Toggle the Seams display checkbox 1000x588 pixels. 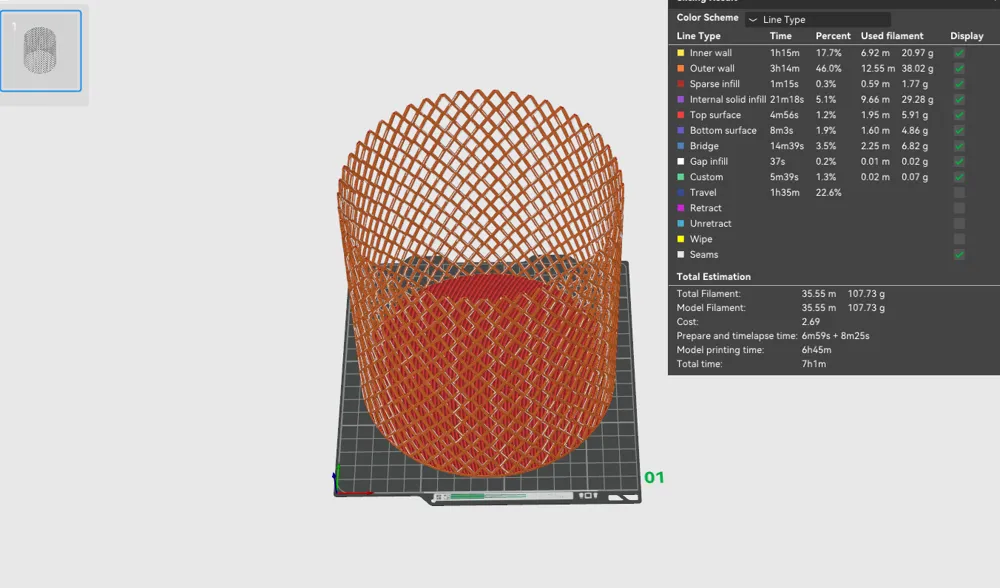[959, 254]
